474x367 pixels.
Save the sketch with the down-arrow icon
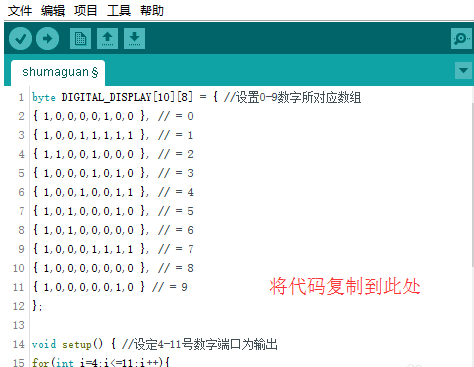134,39
